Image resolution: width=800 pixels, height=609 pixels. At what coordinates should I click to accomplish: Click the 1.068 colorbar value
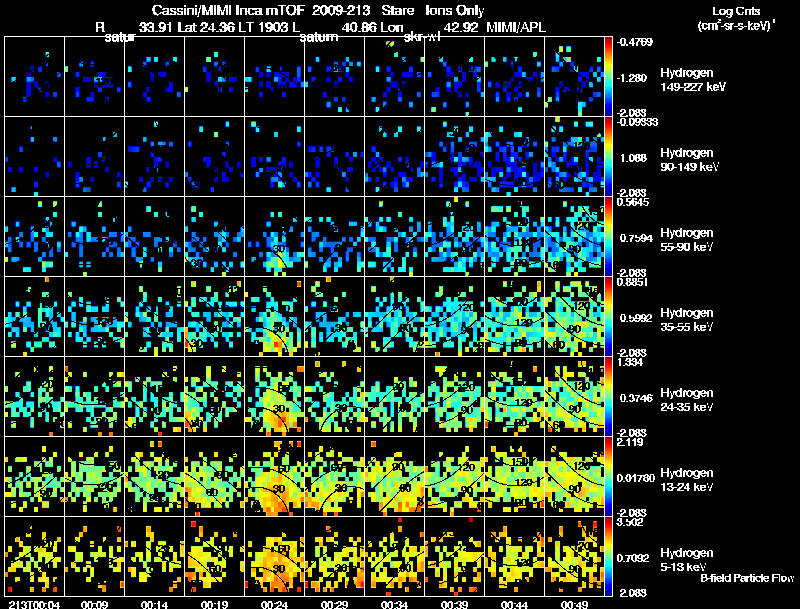(x=633, y=158)
